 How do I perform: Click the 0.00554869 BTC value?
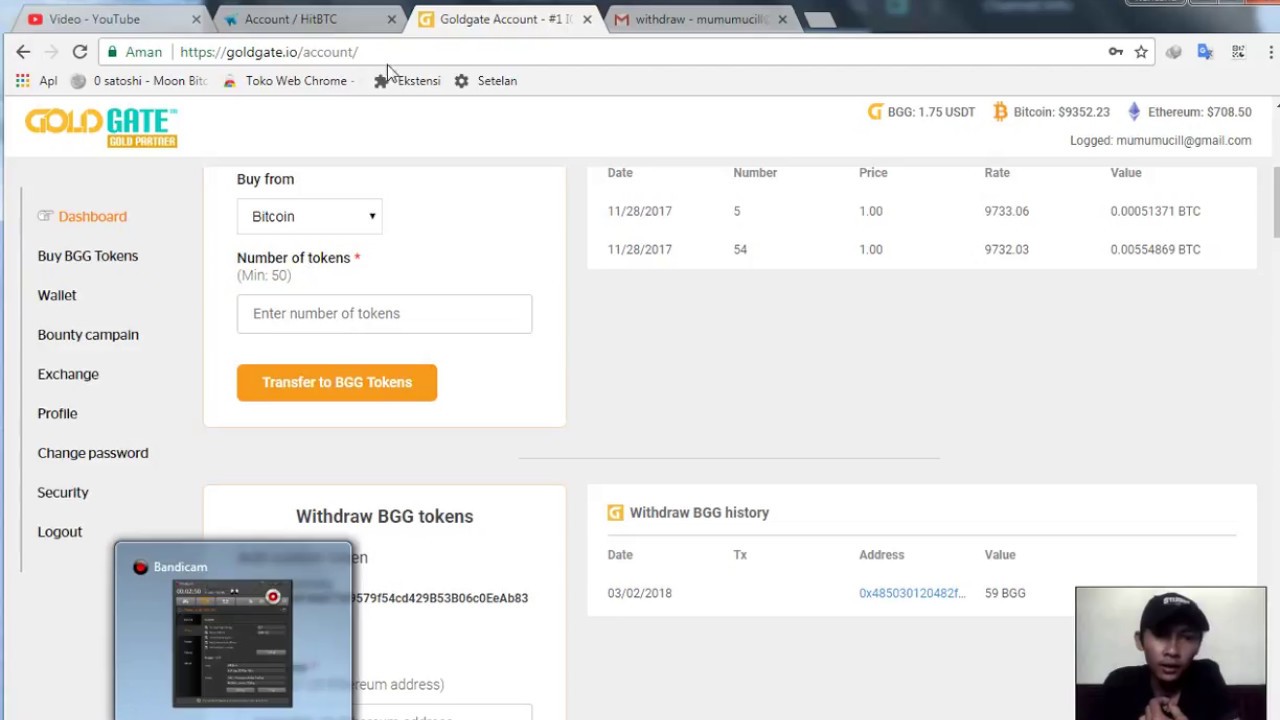tap(1155, 250)
